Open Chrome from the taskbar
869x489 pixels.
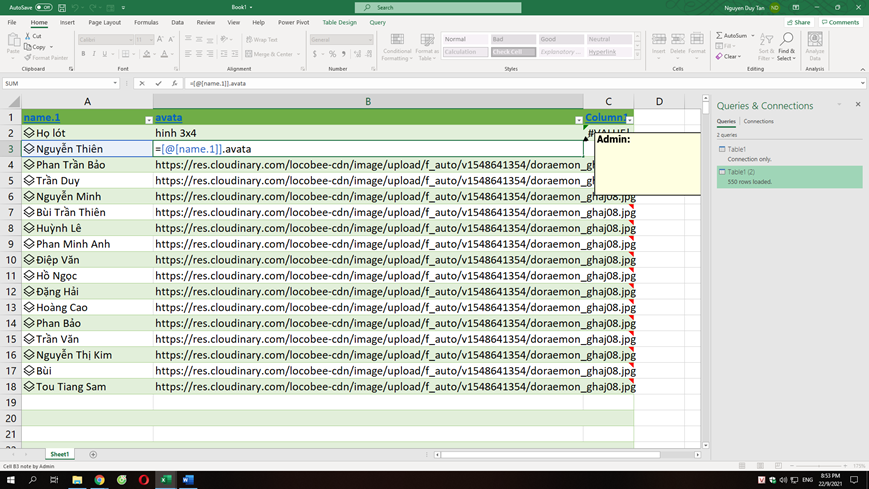(x=99, y=480)
